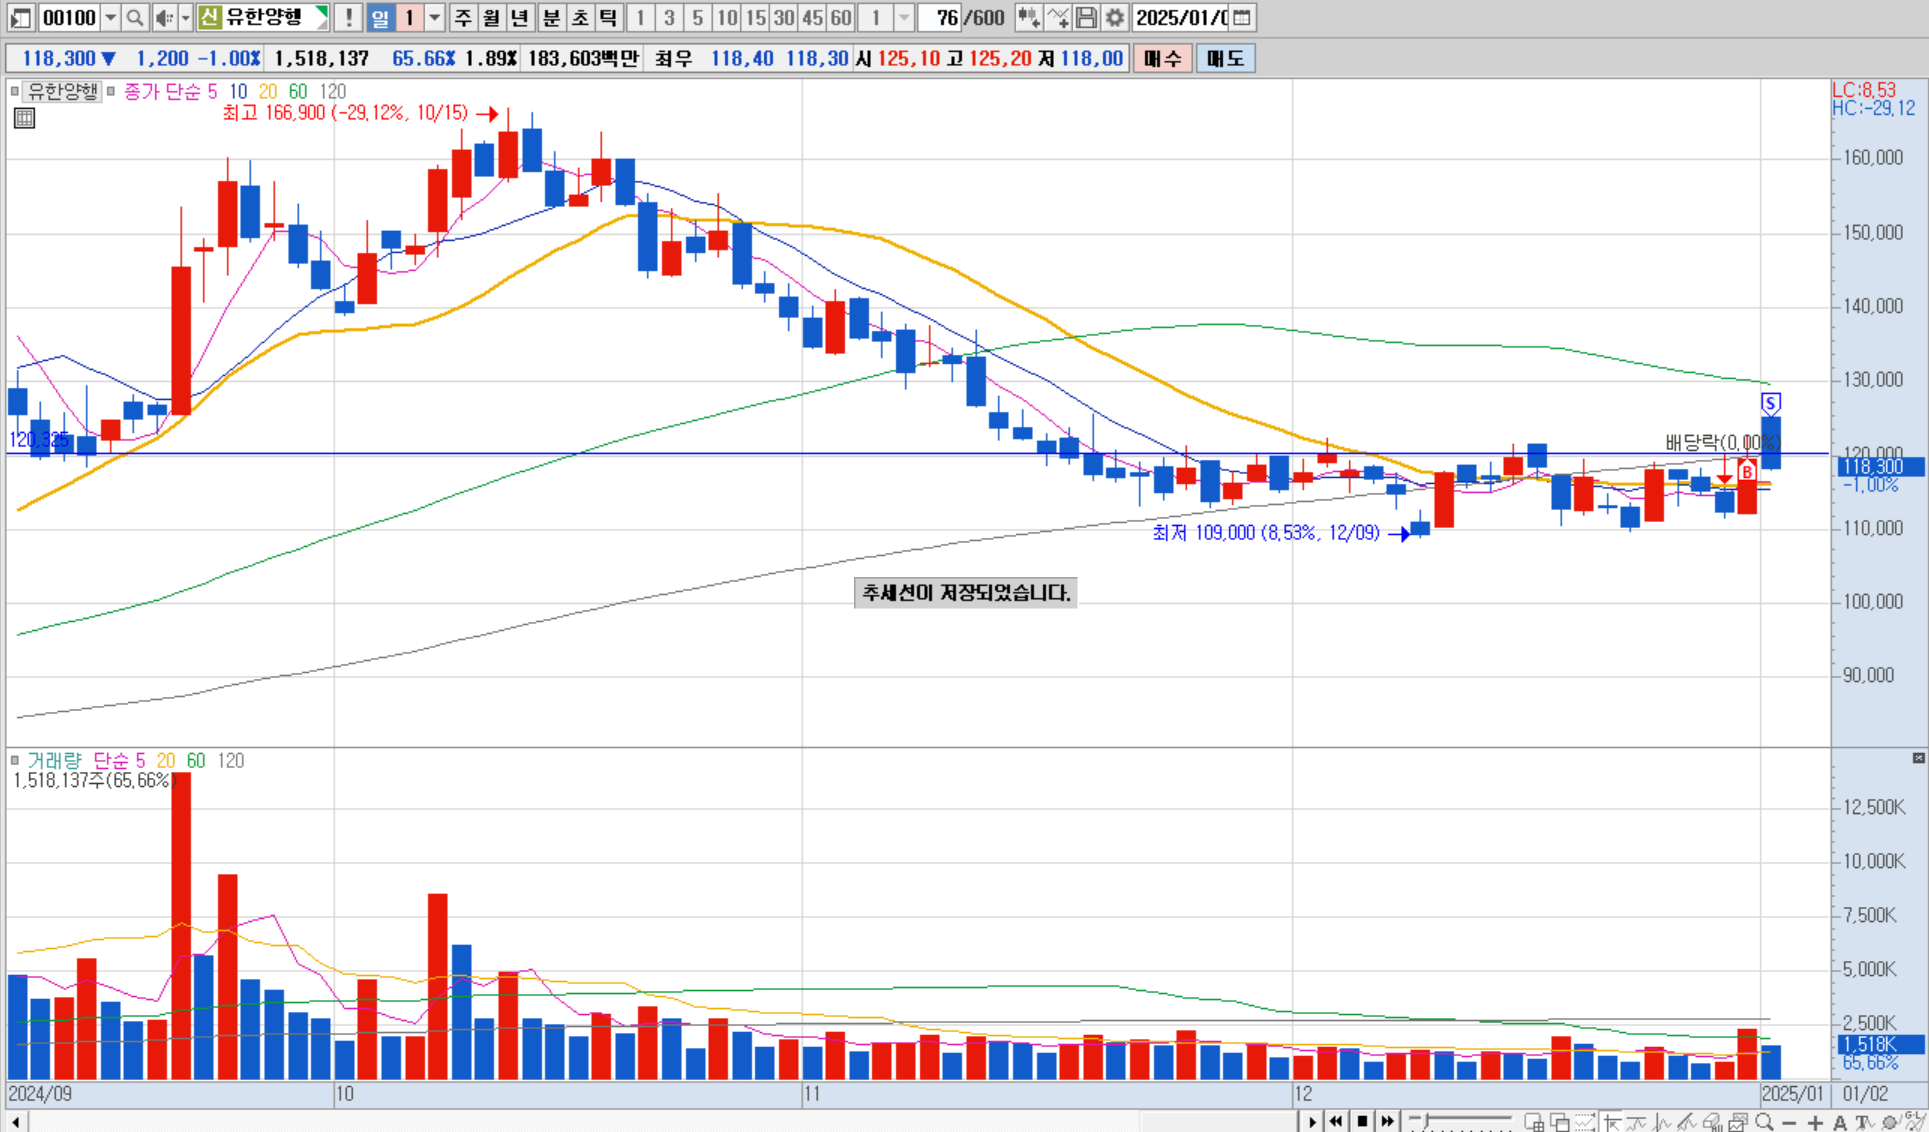
Task: Click the stock search magnifier icon
Action: click(x=135, y=18)
